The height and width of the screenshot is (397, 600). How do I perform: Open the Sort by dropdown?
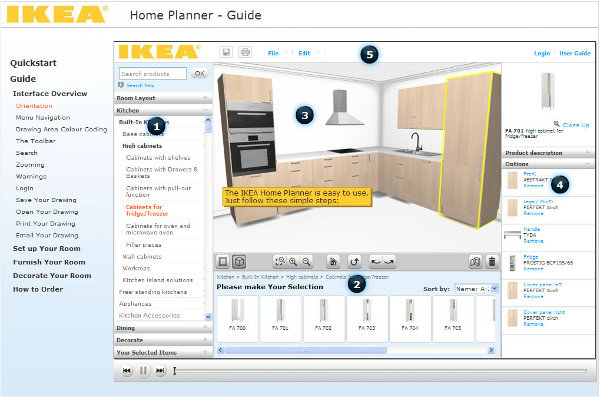tap(477, 289)
